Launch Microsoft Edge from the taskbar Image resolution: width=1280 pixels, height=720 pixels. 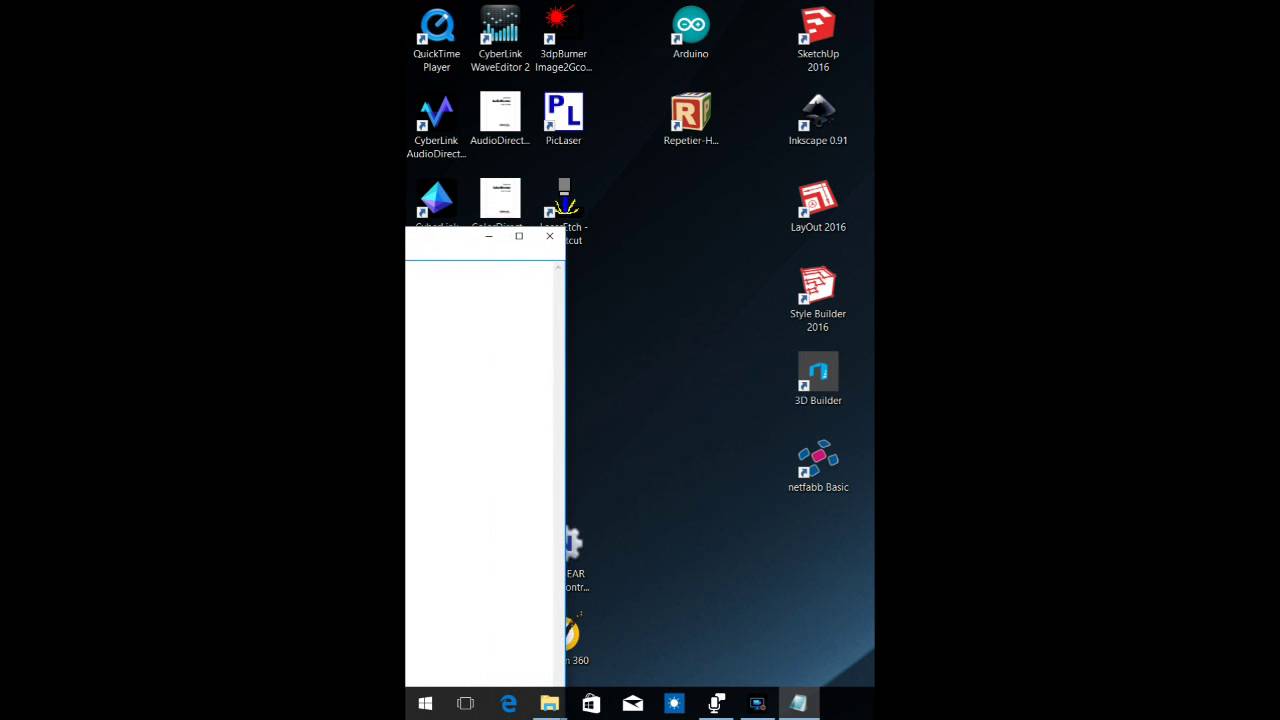508,704
